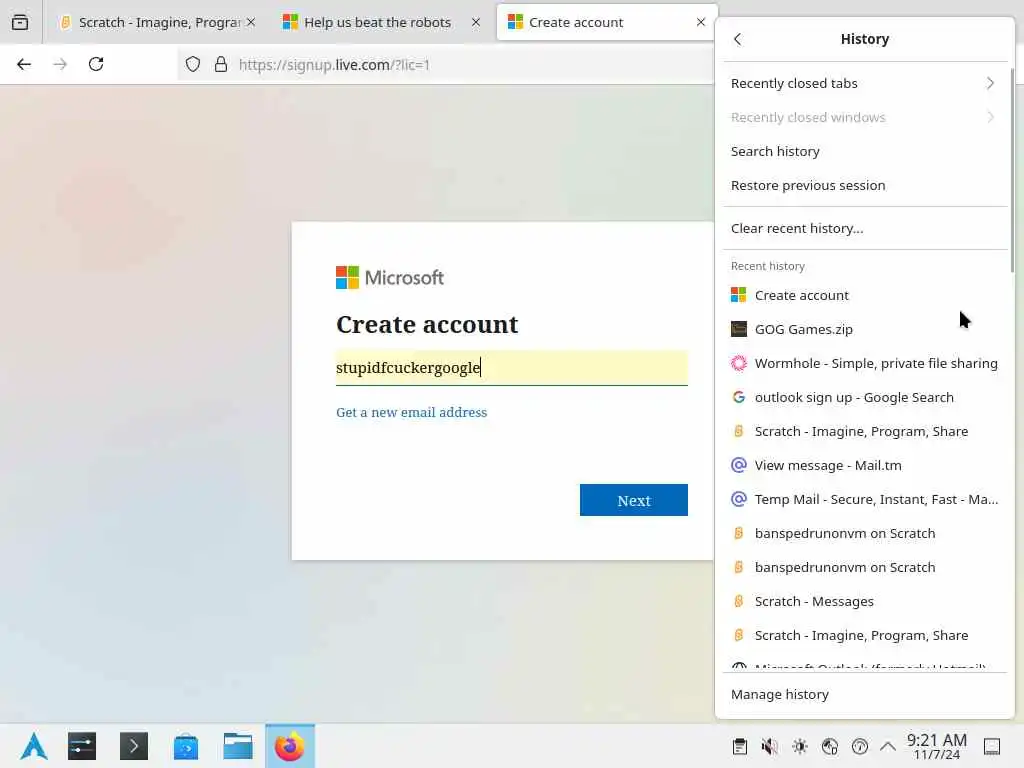1024x768 pixels.
Task: Click the Microsoft logo on the form
Action: [x=390, y=278]
